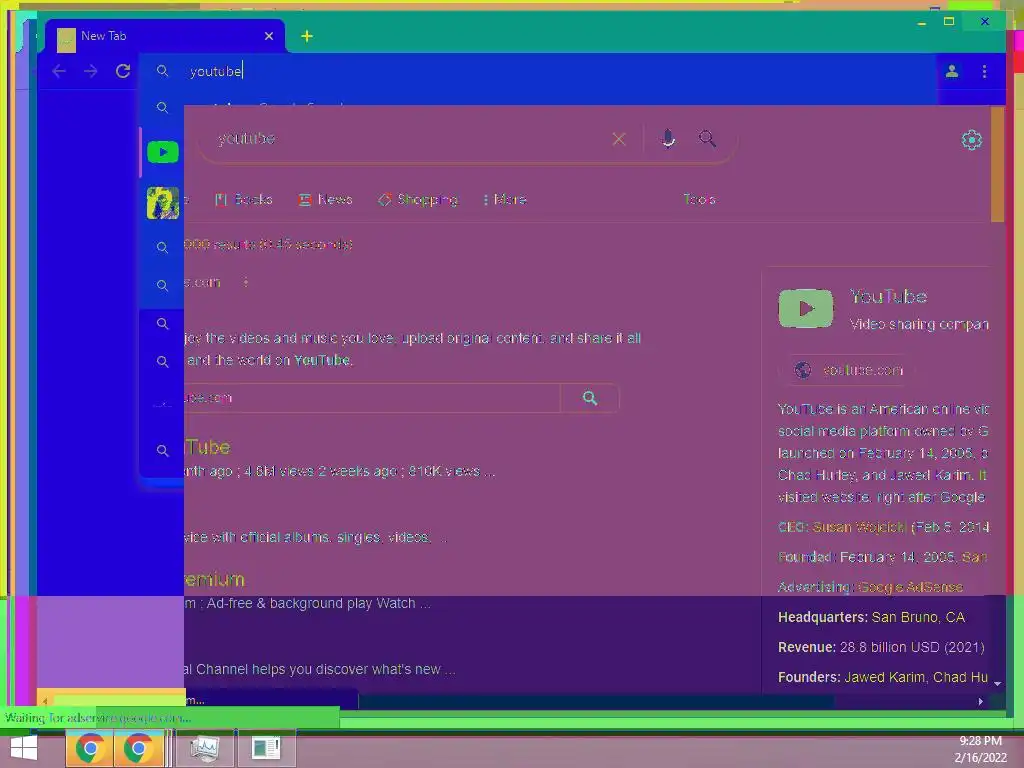Click the browser forward arrow
The width and height of the screenshot is (1024, 768).
(91, 71)
